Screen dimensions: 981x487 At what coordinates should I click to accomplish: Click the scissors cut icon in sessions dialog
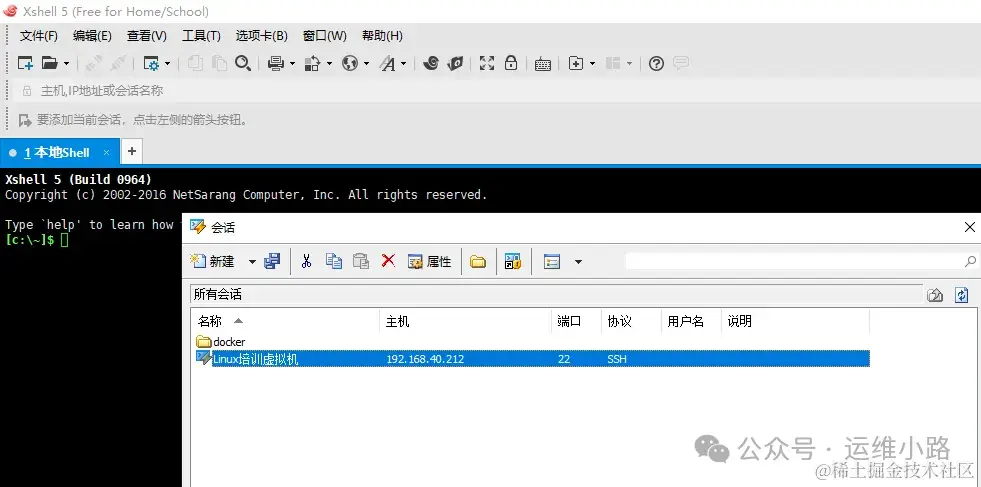click(x=306, y=261)
